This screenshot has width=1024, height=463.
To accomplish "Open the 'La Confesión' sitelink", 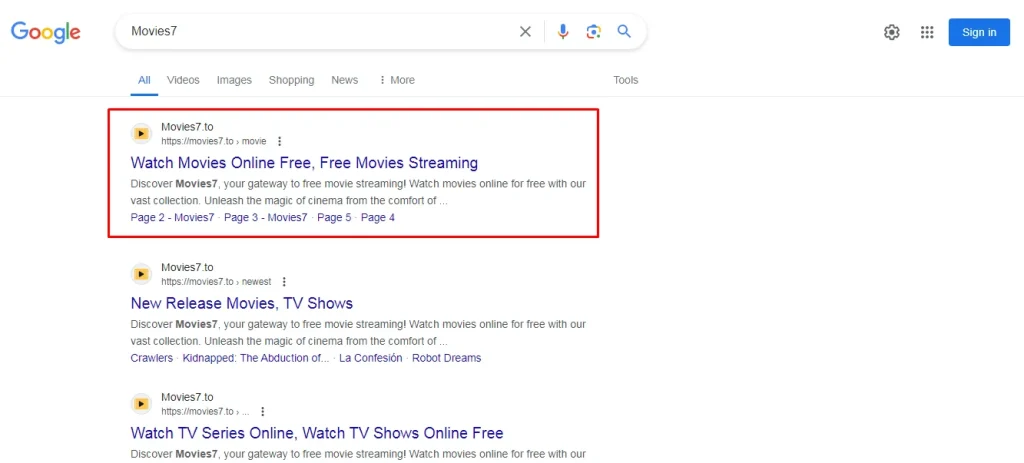I will click(x=371, y=358).
